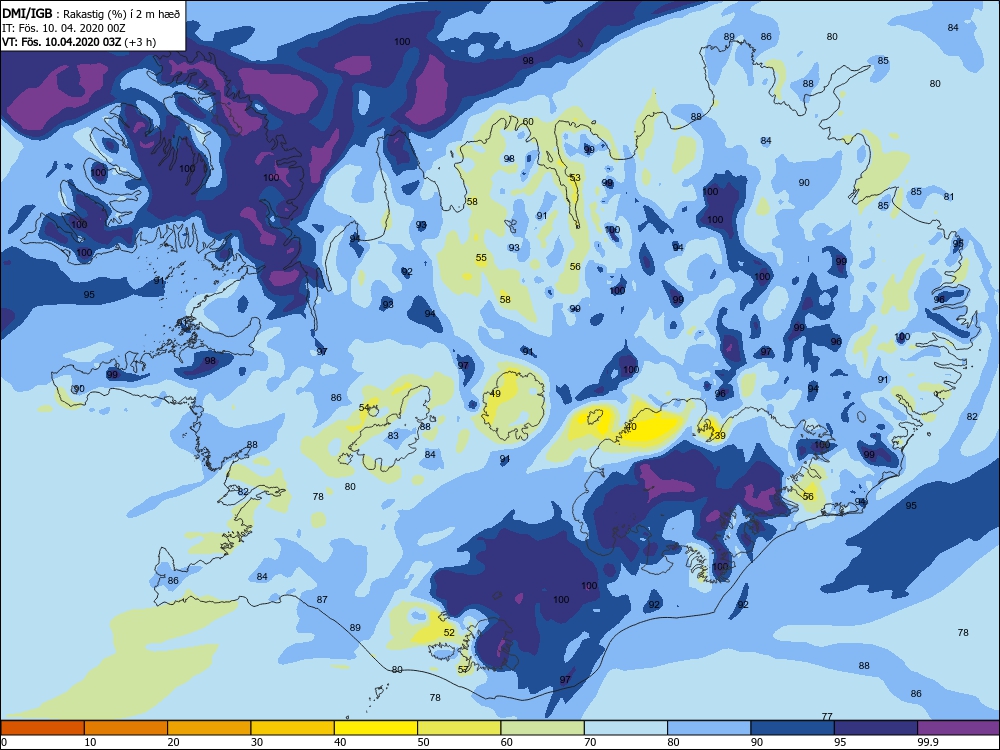Select the 55 humidity value on the map
Viewport: 1000px width, 750px height.
(481, 258)
